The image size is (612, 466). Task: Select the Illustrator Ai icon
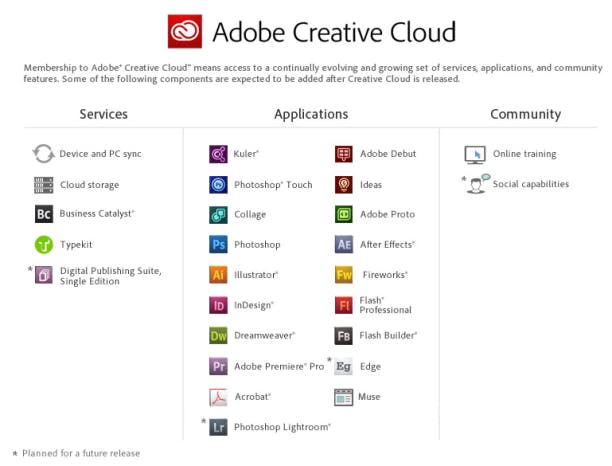(x=218, y=275)
